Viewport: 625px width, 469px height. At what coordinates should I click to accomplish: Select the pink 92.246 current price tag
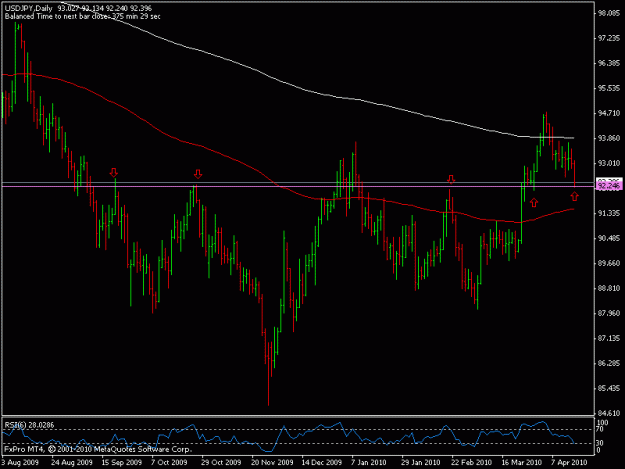point(609,186)
